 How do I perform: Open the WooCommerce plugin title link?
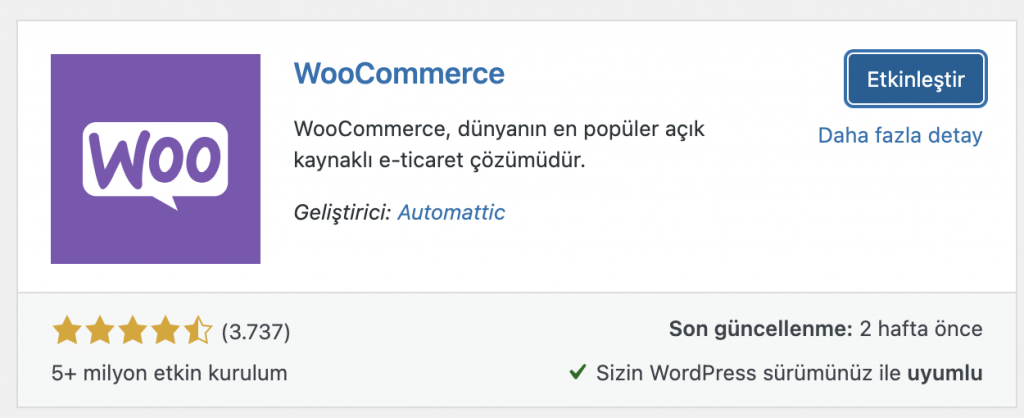click(x=400, y=74)
